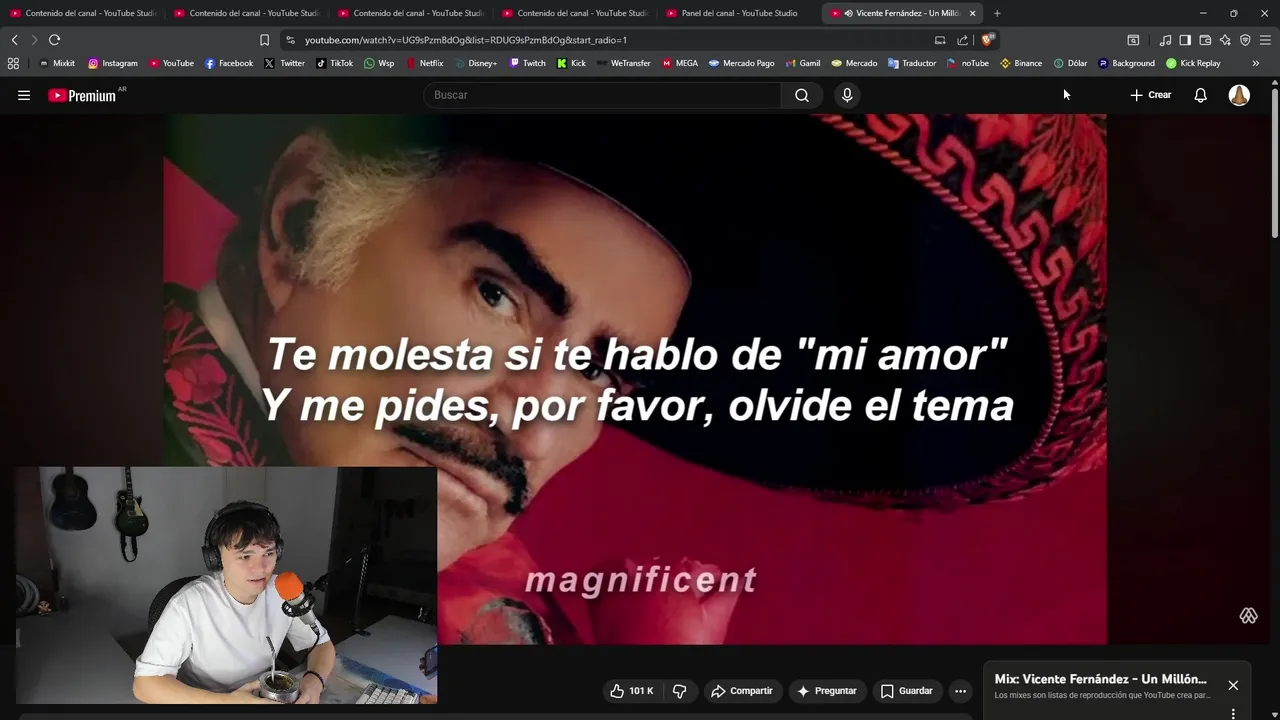1280x720 pixels.
Task: Click the search magnifier button
Action: 802,95
